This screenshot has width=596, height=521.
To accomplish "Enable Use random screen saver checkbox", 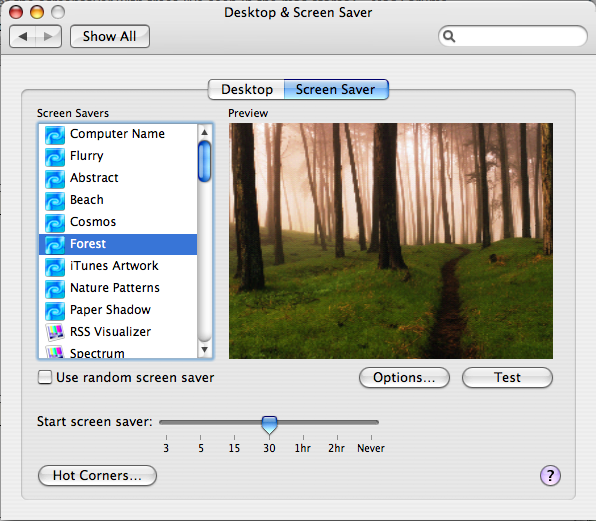I will pyautogui.click(x=45, y=377).
